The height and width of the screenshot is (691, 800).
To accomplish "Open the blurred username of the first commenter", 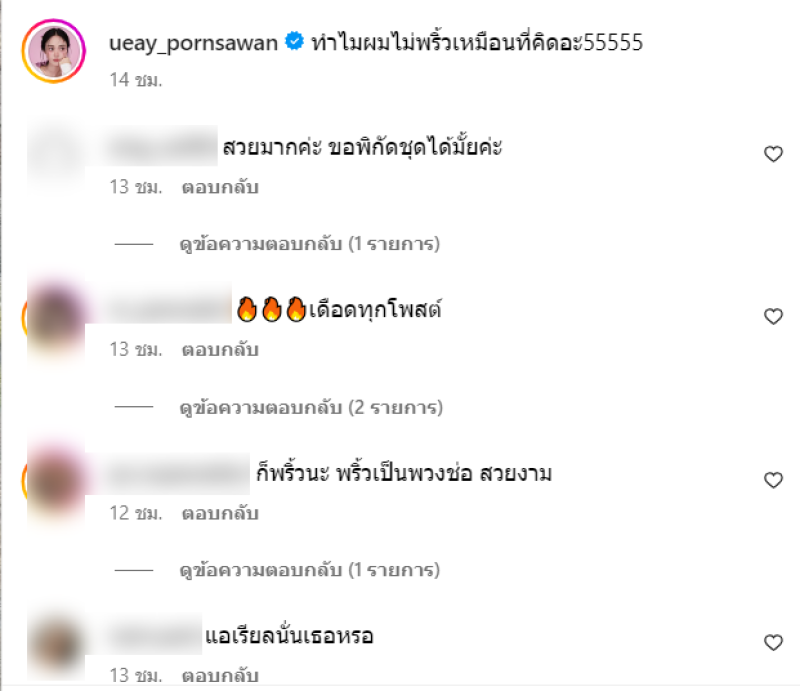I will tap(162, 146).
